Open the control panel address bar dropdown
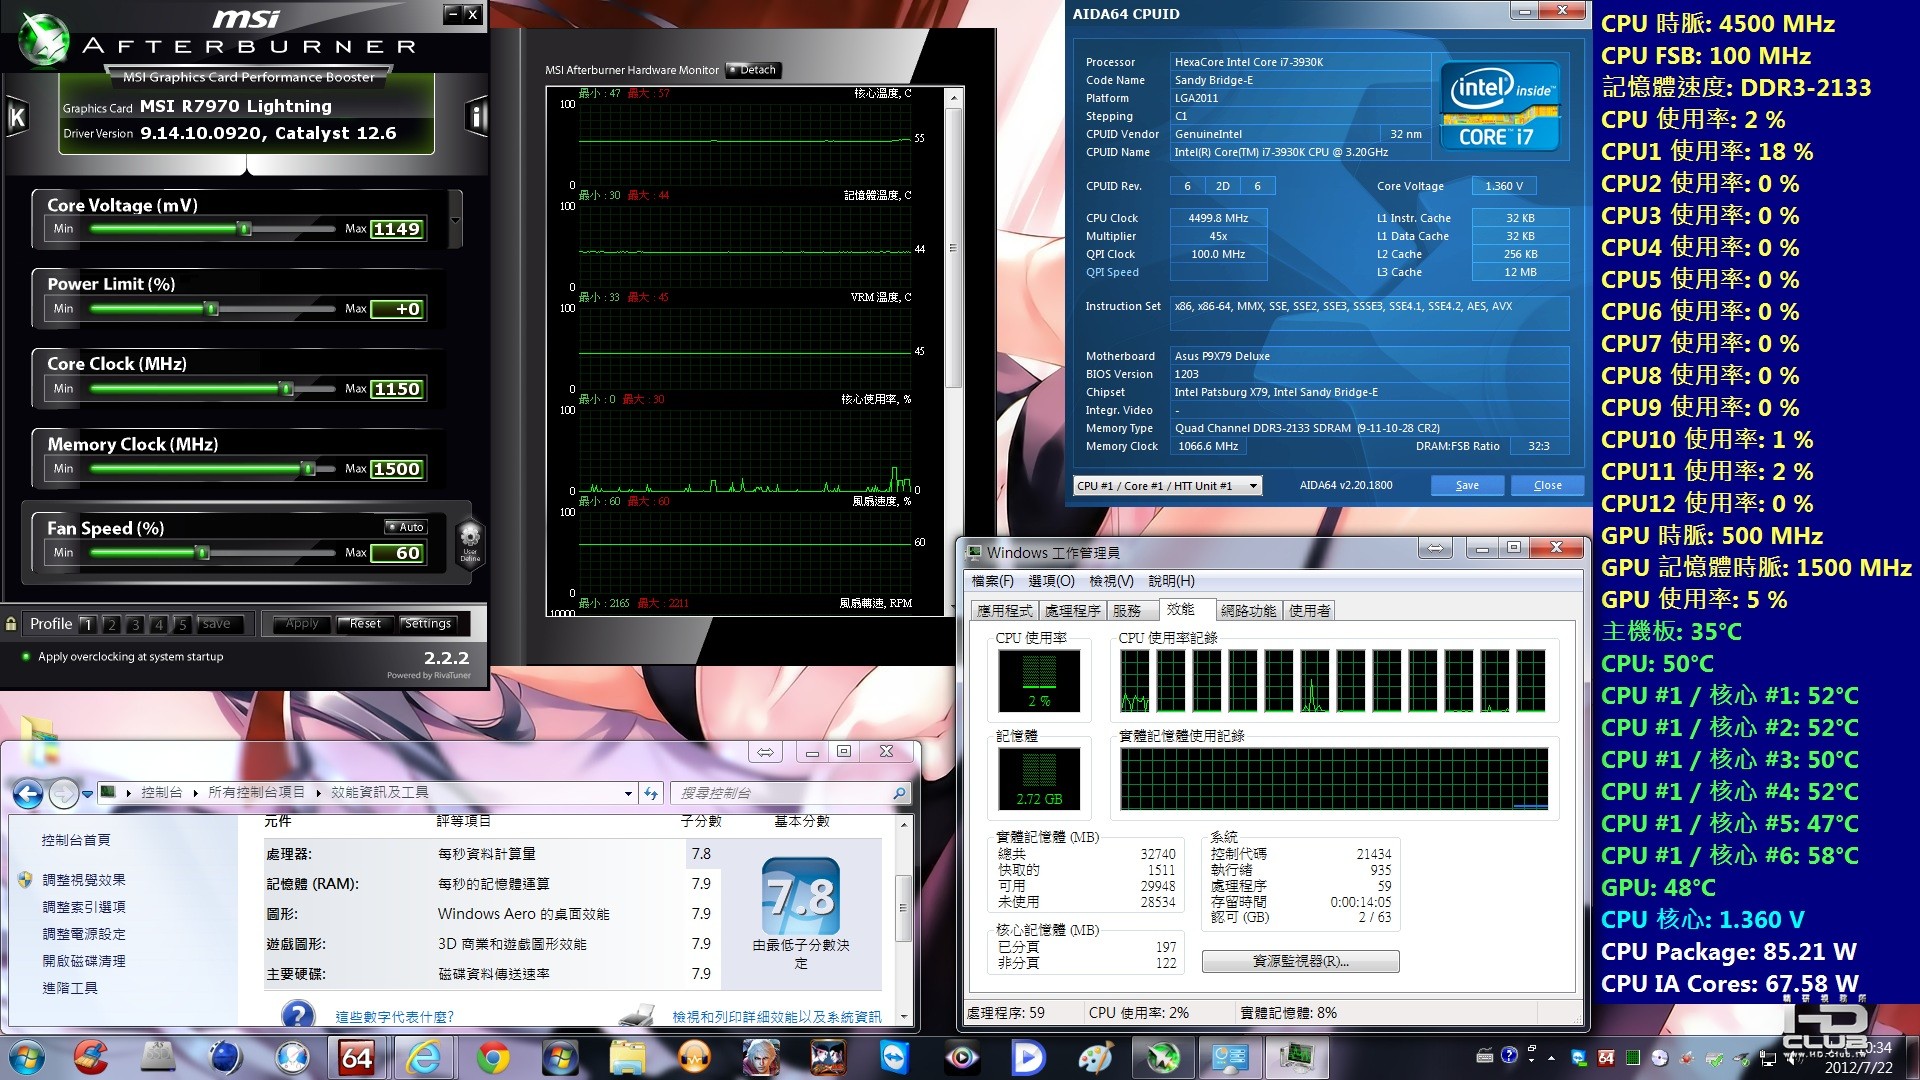This screenshot has width=1920, height=1080. [x=628, y=793]
